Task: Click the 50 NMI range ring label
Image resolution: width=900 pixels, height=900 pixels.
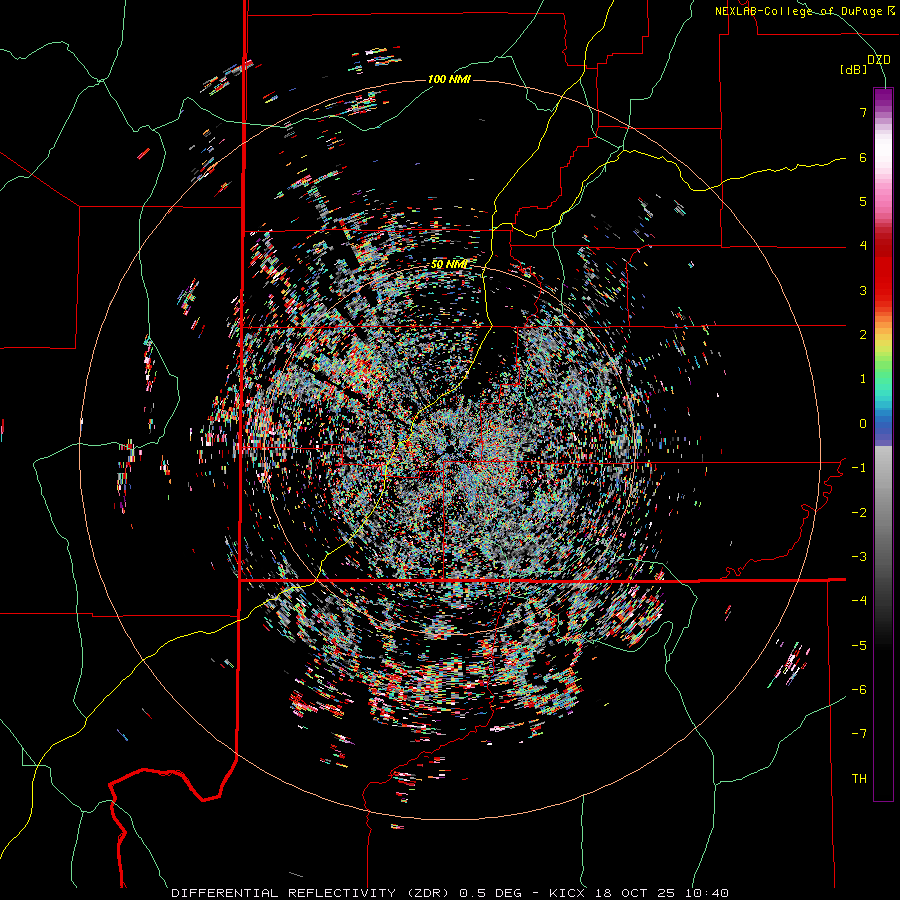Action: click(449, 265)
